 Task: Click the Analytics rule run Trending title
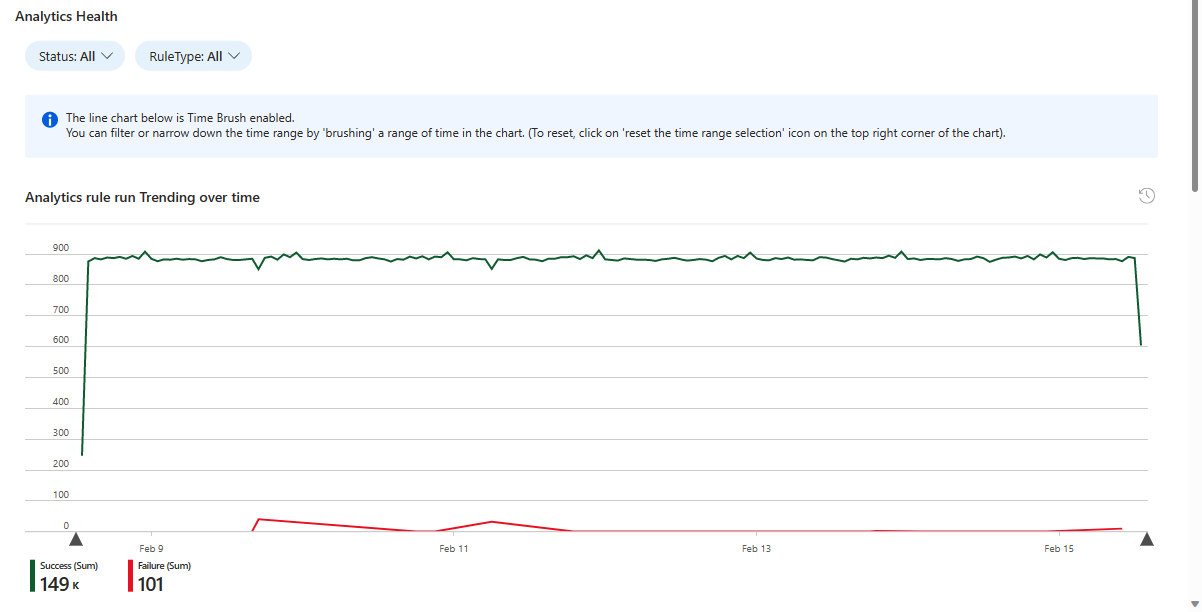pos(142,197)
